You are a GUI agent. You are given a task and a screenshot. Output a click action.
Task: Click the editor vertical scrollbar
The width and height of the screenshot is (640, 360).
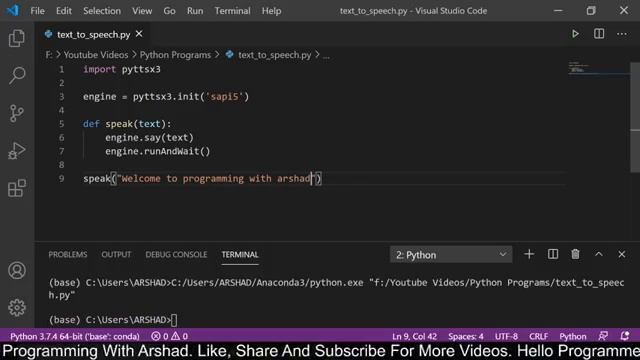[x=635, y=117]
